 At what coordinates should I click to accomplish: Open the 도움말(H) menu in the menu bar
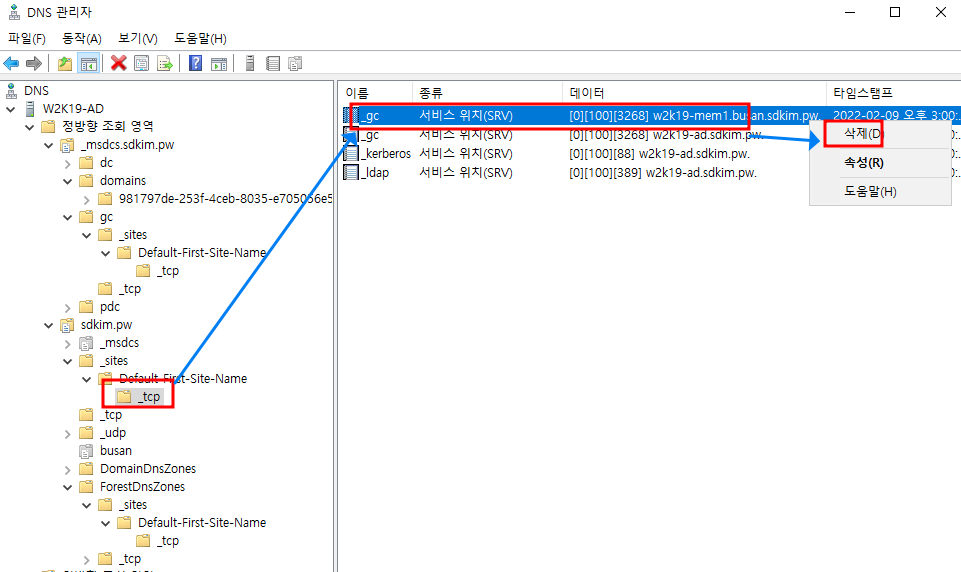[x=200, y=39]
